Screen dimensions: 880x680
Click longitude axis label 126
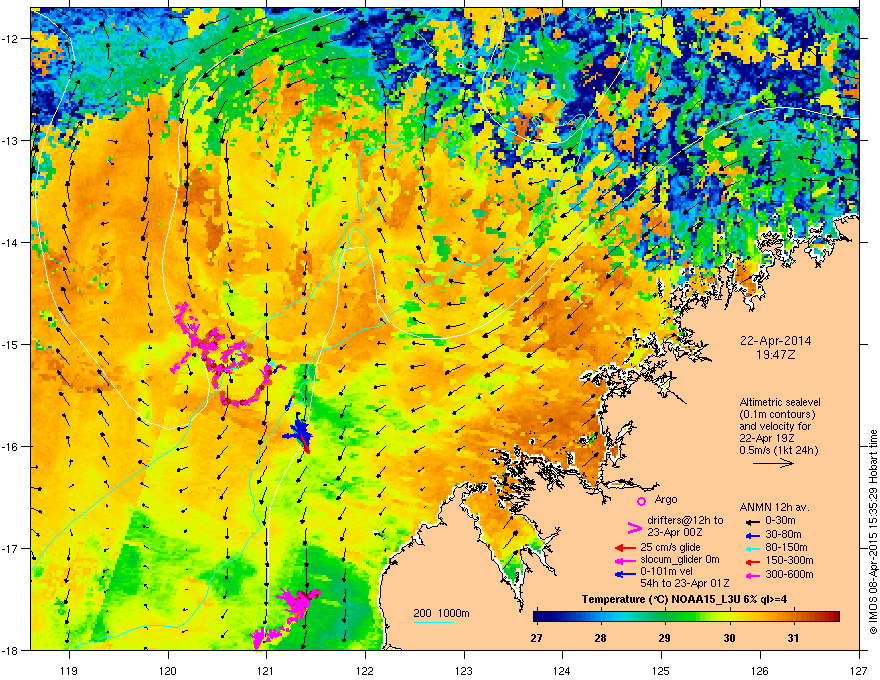[760, 670]
